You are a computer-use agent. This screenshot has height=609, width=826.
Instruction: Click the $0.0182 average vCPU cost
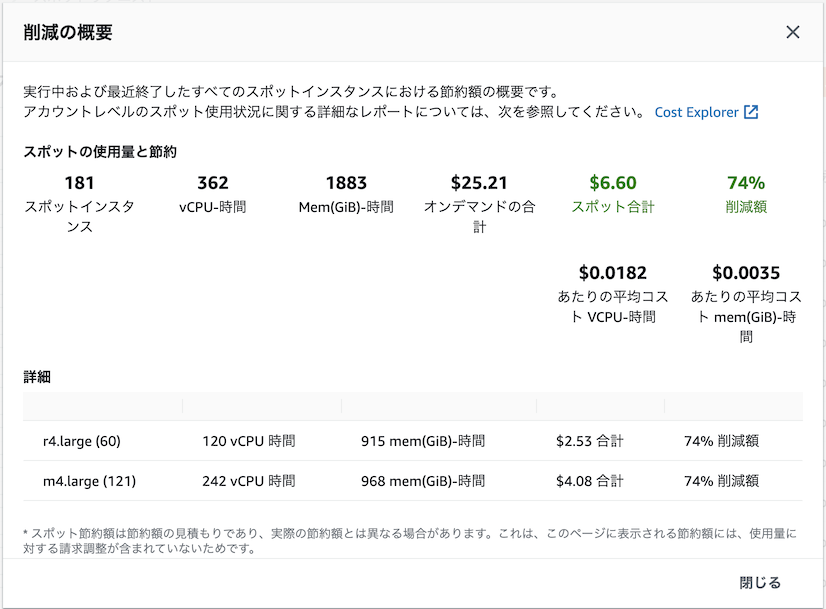(x=613, y=273)
